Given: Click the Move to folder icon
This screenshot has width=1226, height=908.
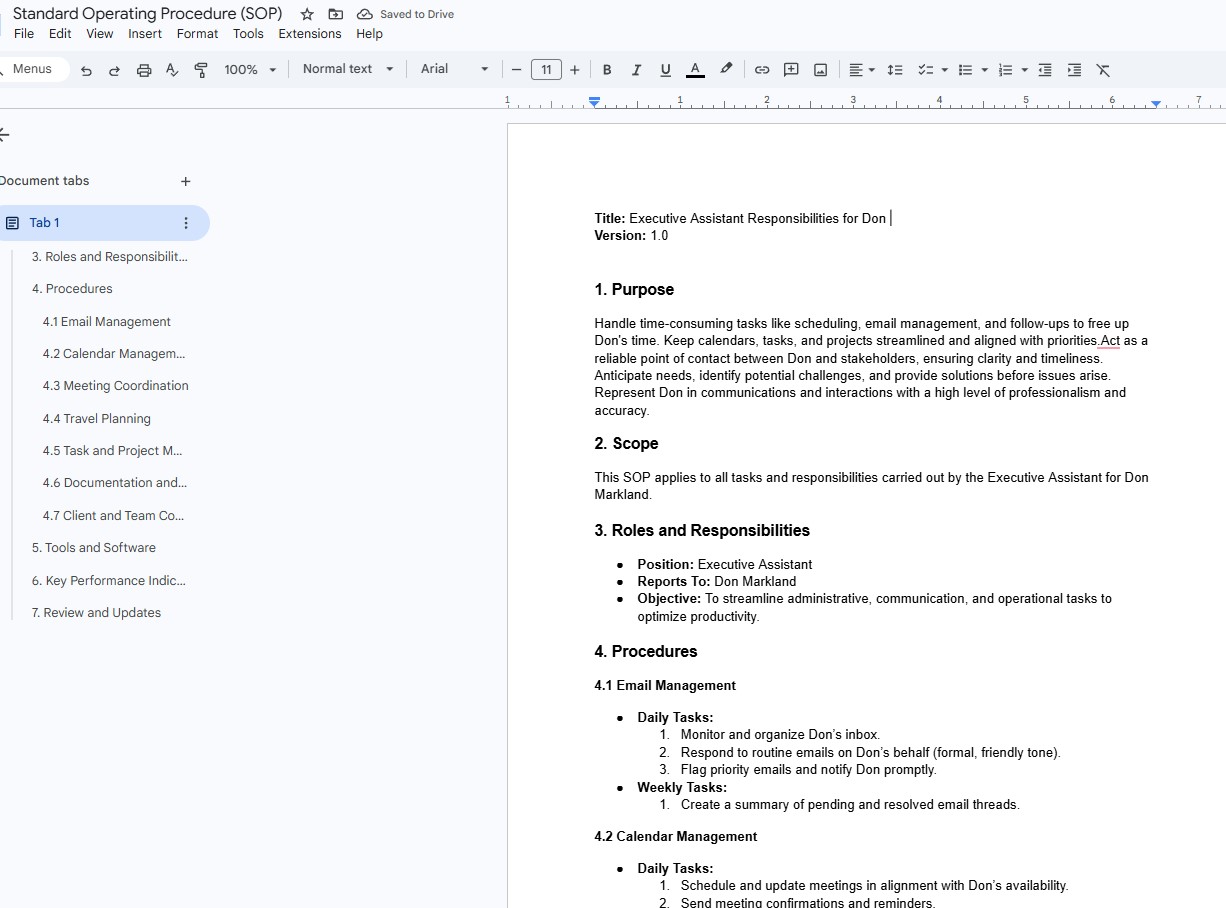Looking at the screenshot, I should point(336,14).
